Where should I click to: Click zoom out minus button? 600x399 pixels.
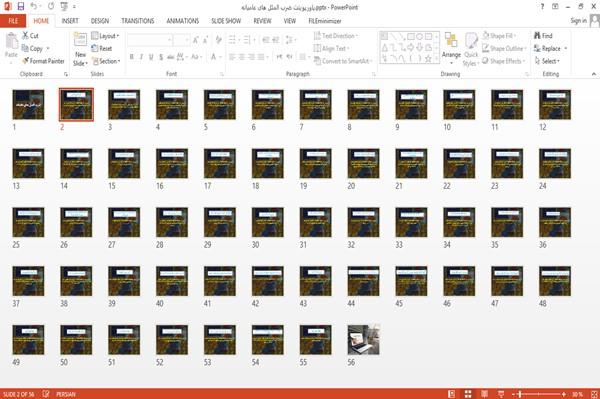[x=514, y=394]
